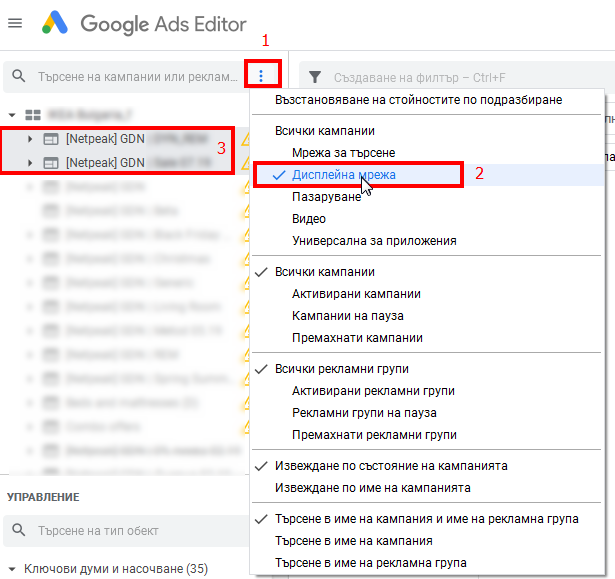615x579 pixels.
Task: Select Активирани рекламни групи option
Action: coord(373,391)
